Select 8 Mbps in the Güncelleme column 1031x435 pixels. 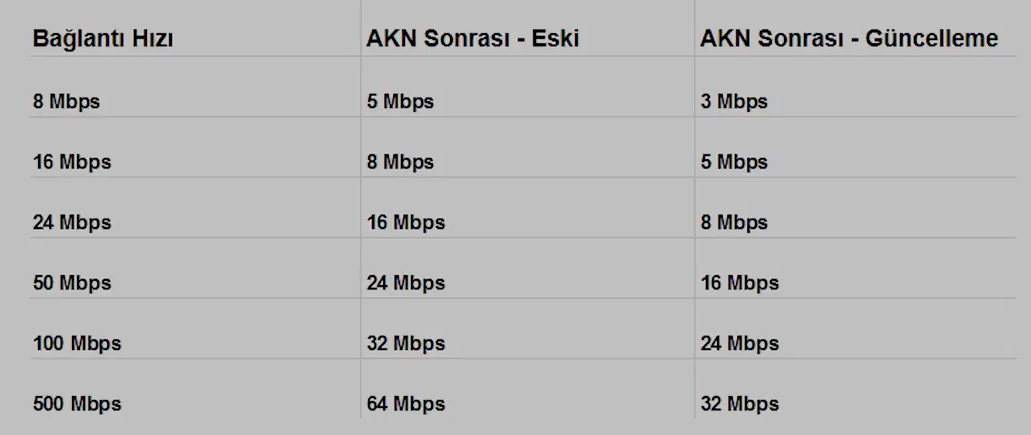734,223
